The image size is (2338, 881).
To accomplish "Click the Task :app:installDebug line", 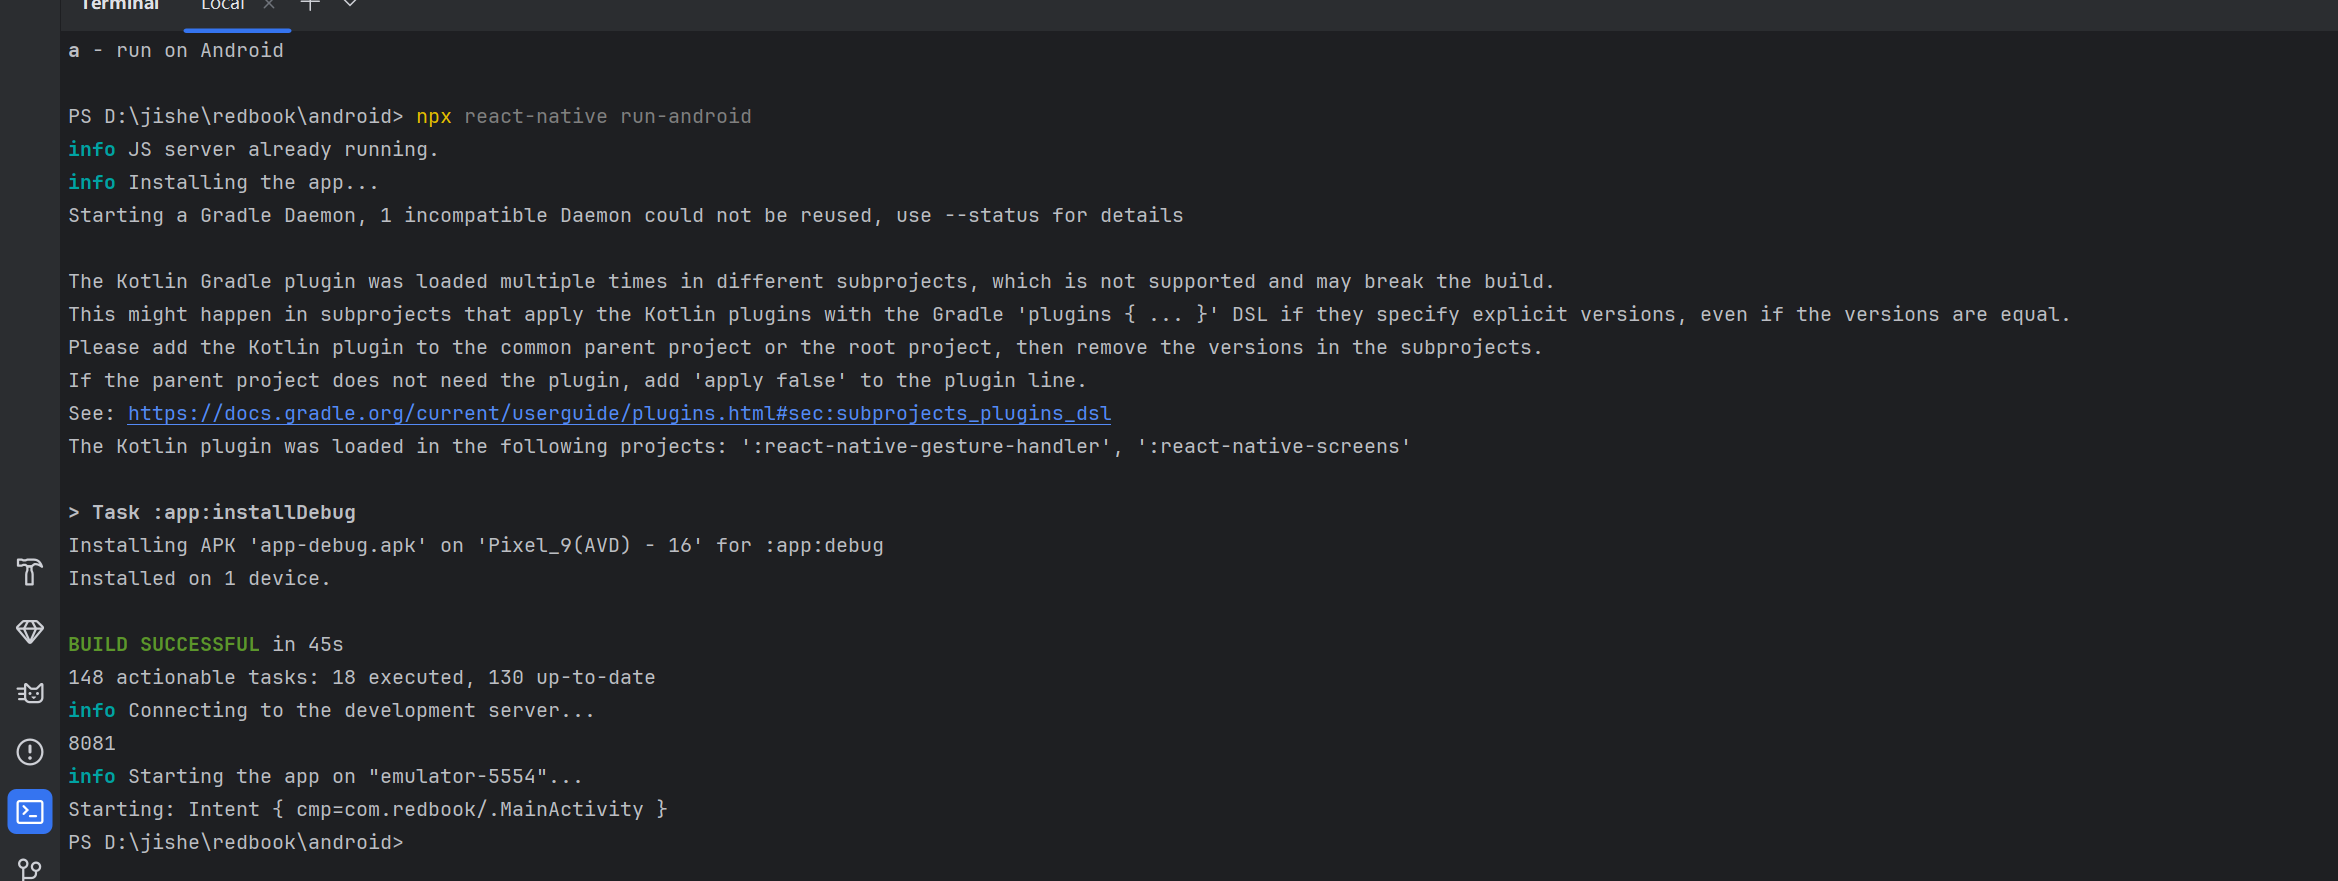I will tap(212, 513).
